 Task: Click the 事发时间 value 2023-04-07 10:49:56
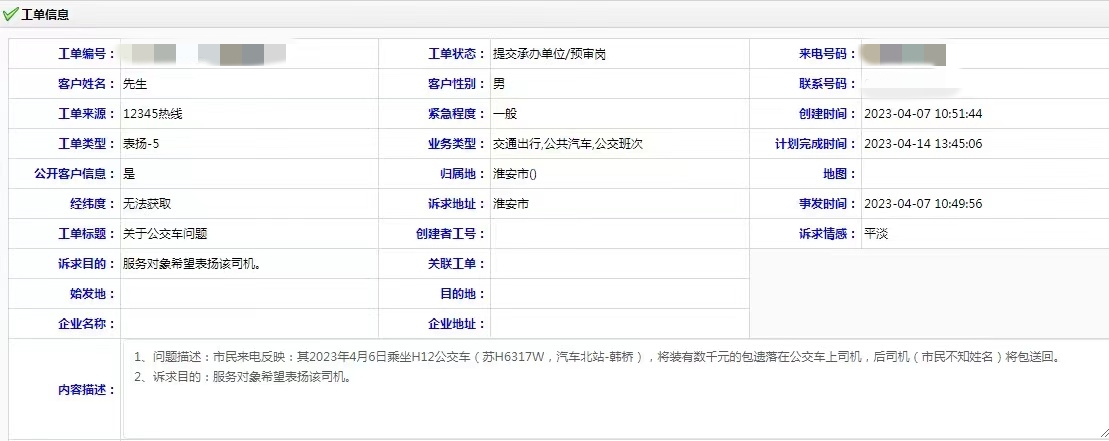(923, 204)
